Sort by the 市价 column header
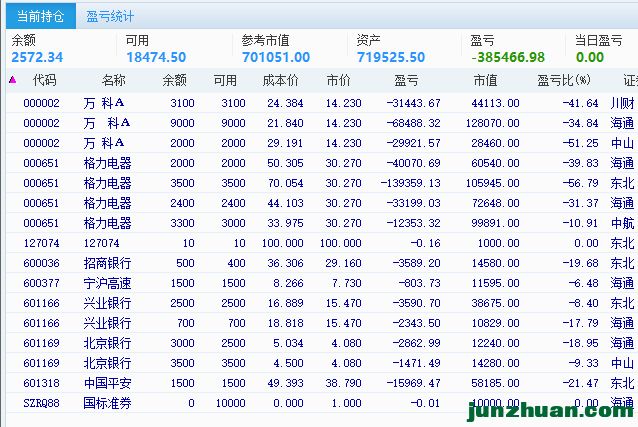 pyautogui.click(x=338, y=80)
